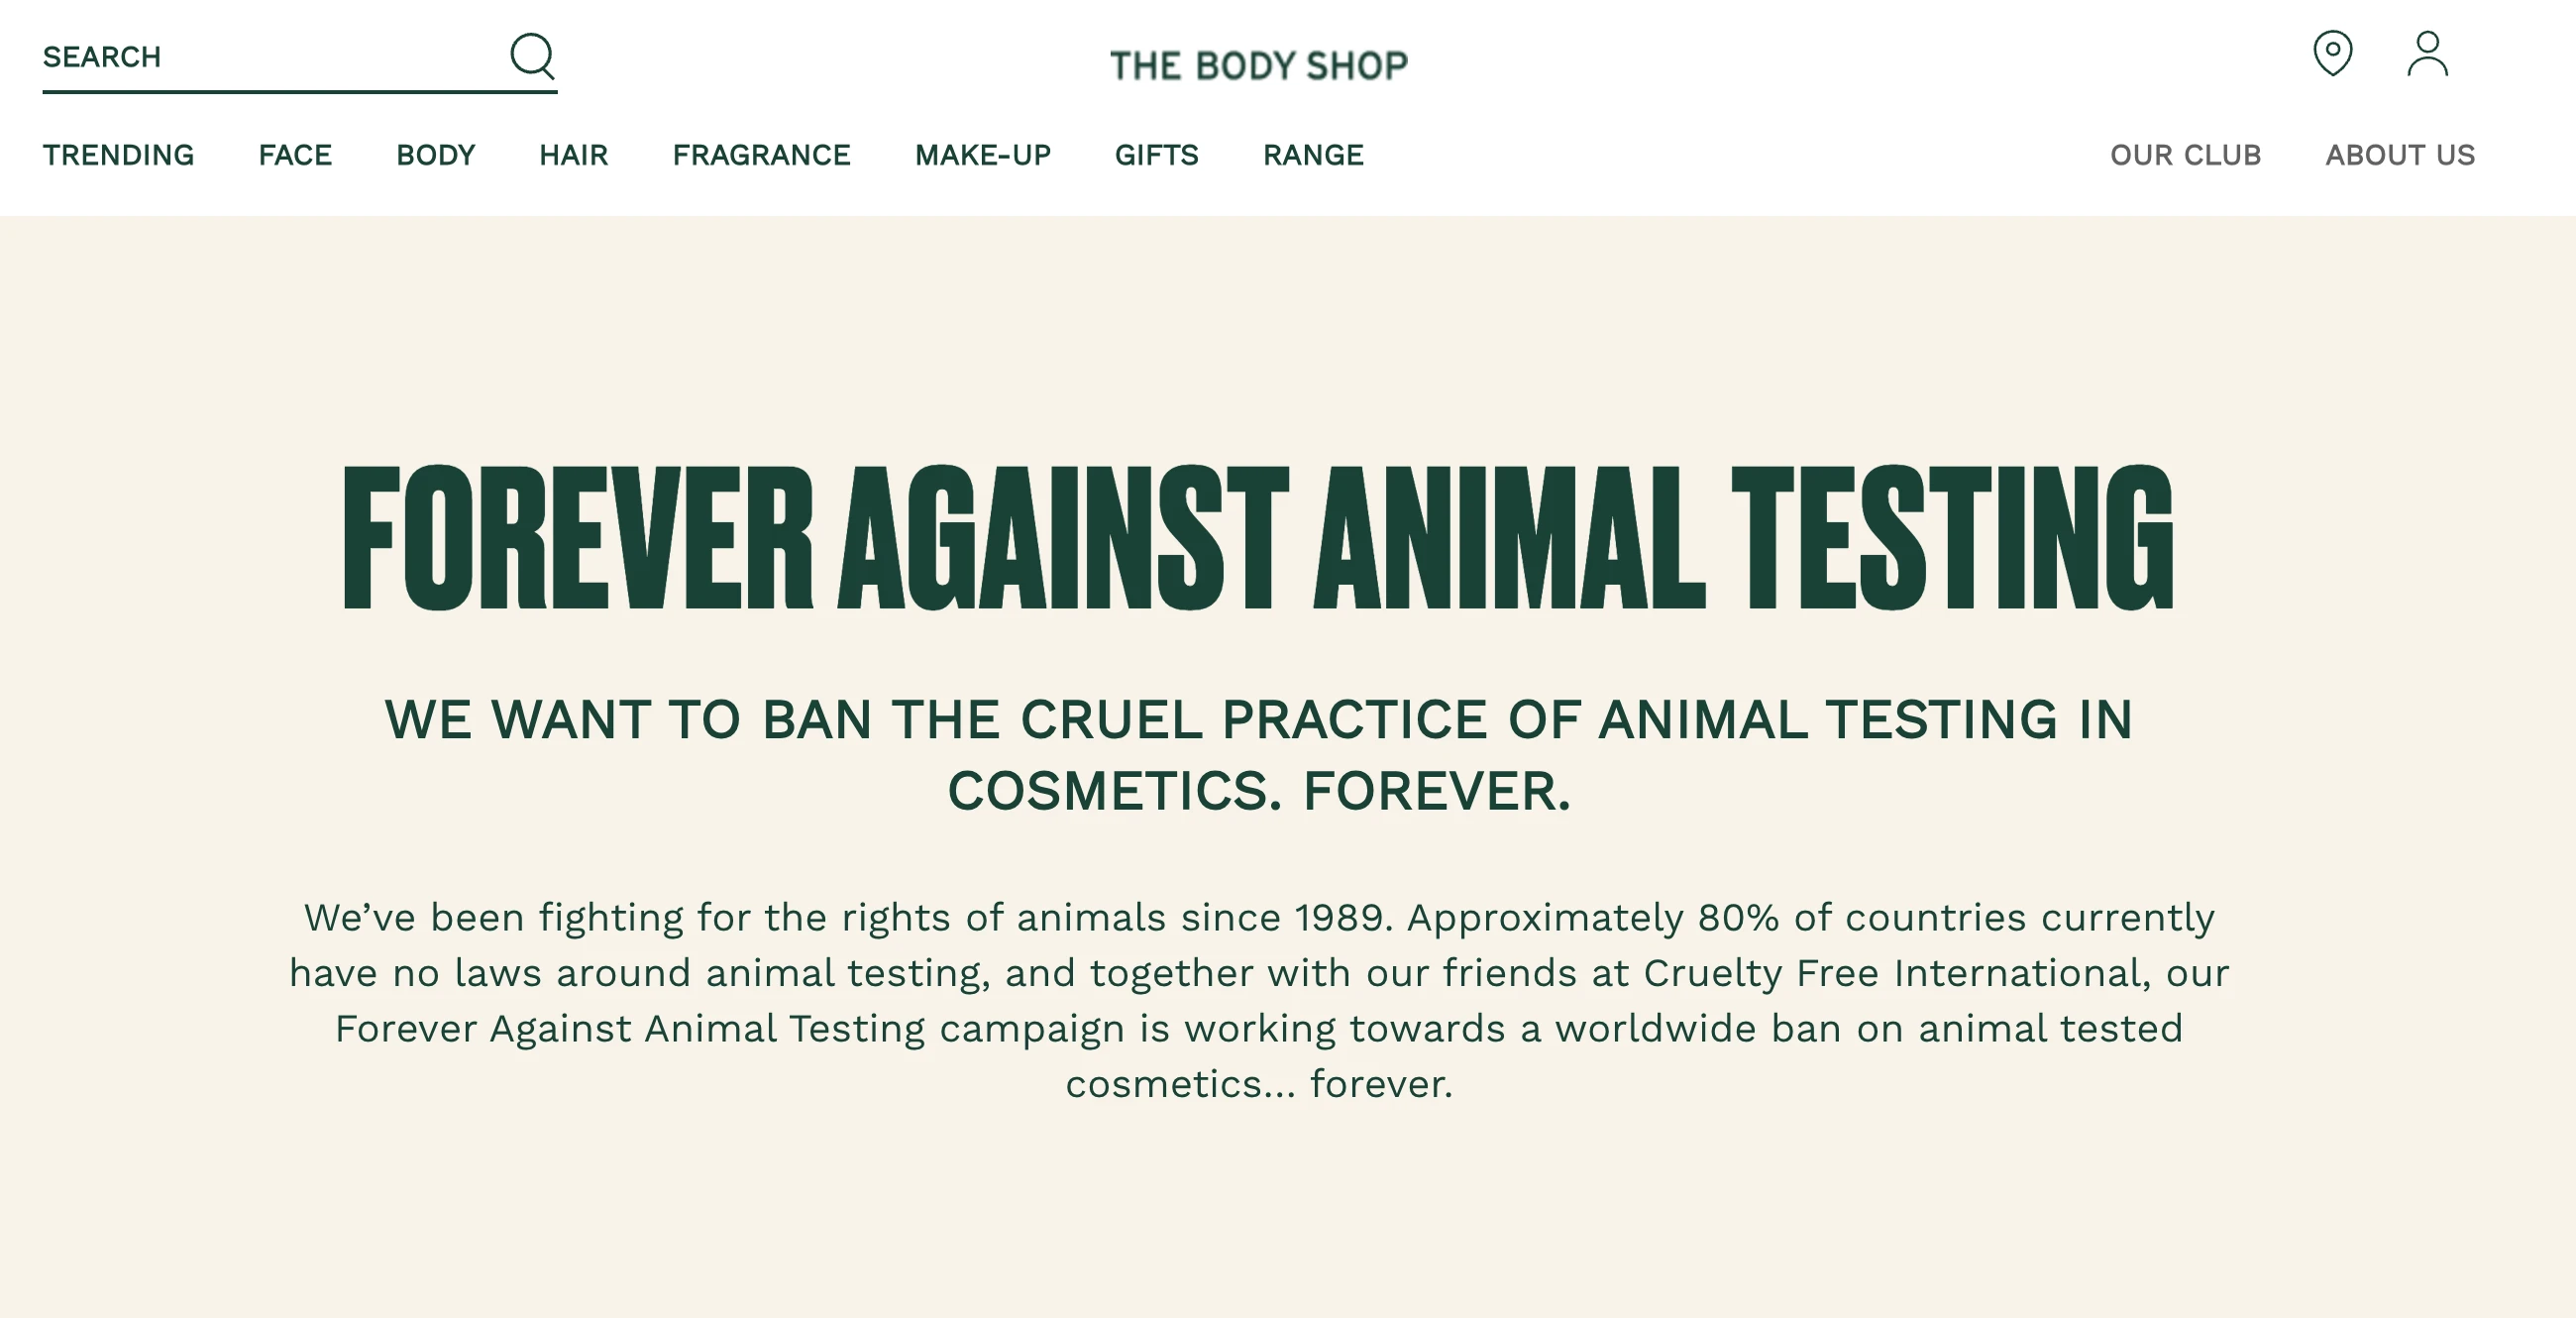Open the Face menu
The height and width of the screenshot is (1318, 2576).
click(x=295, y=155)
